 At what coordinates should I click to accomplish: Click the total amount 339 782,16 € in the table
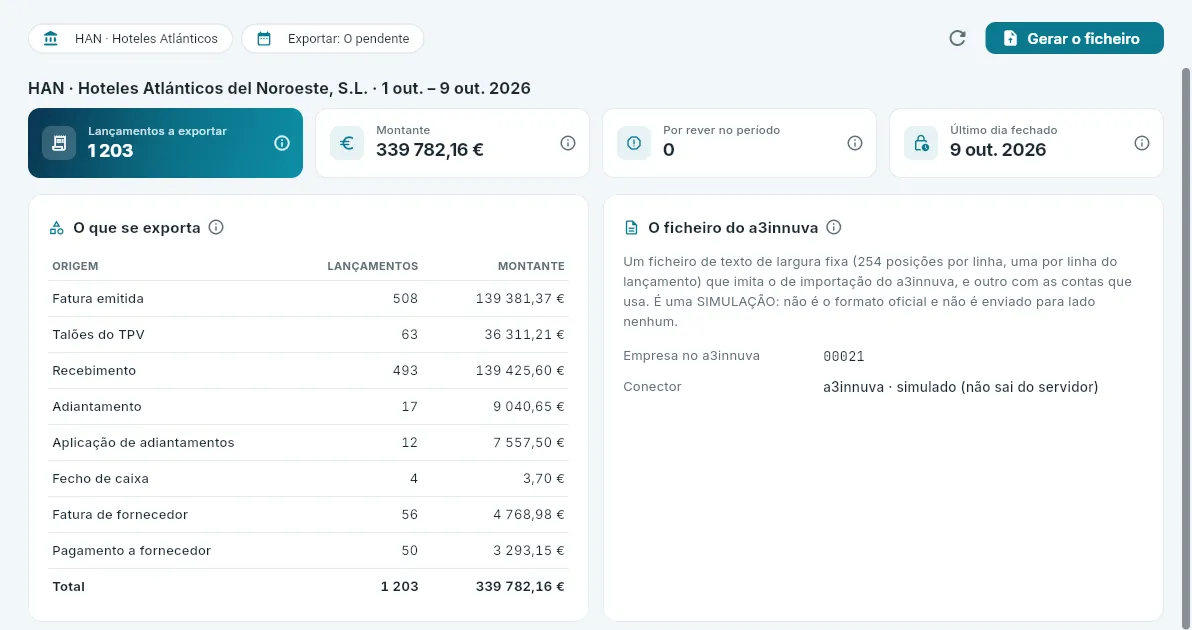pyautogui.click(x=520, y=587)
